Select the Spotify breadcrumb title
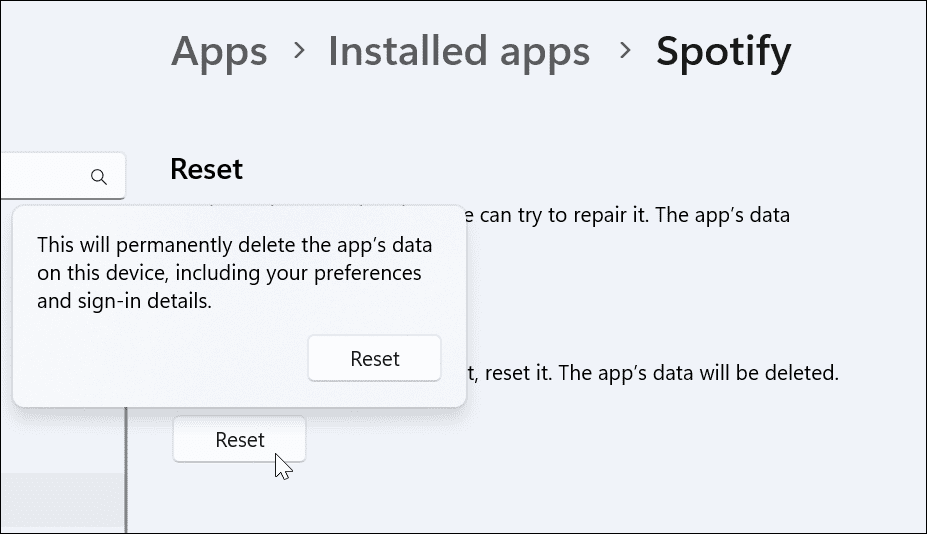The width and height of the screenshot is (927, 534). 723,51
